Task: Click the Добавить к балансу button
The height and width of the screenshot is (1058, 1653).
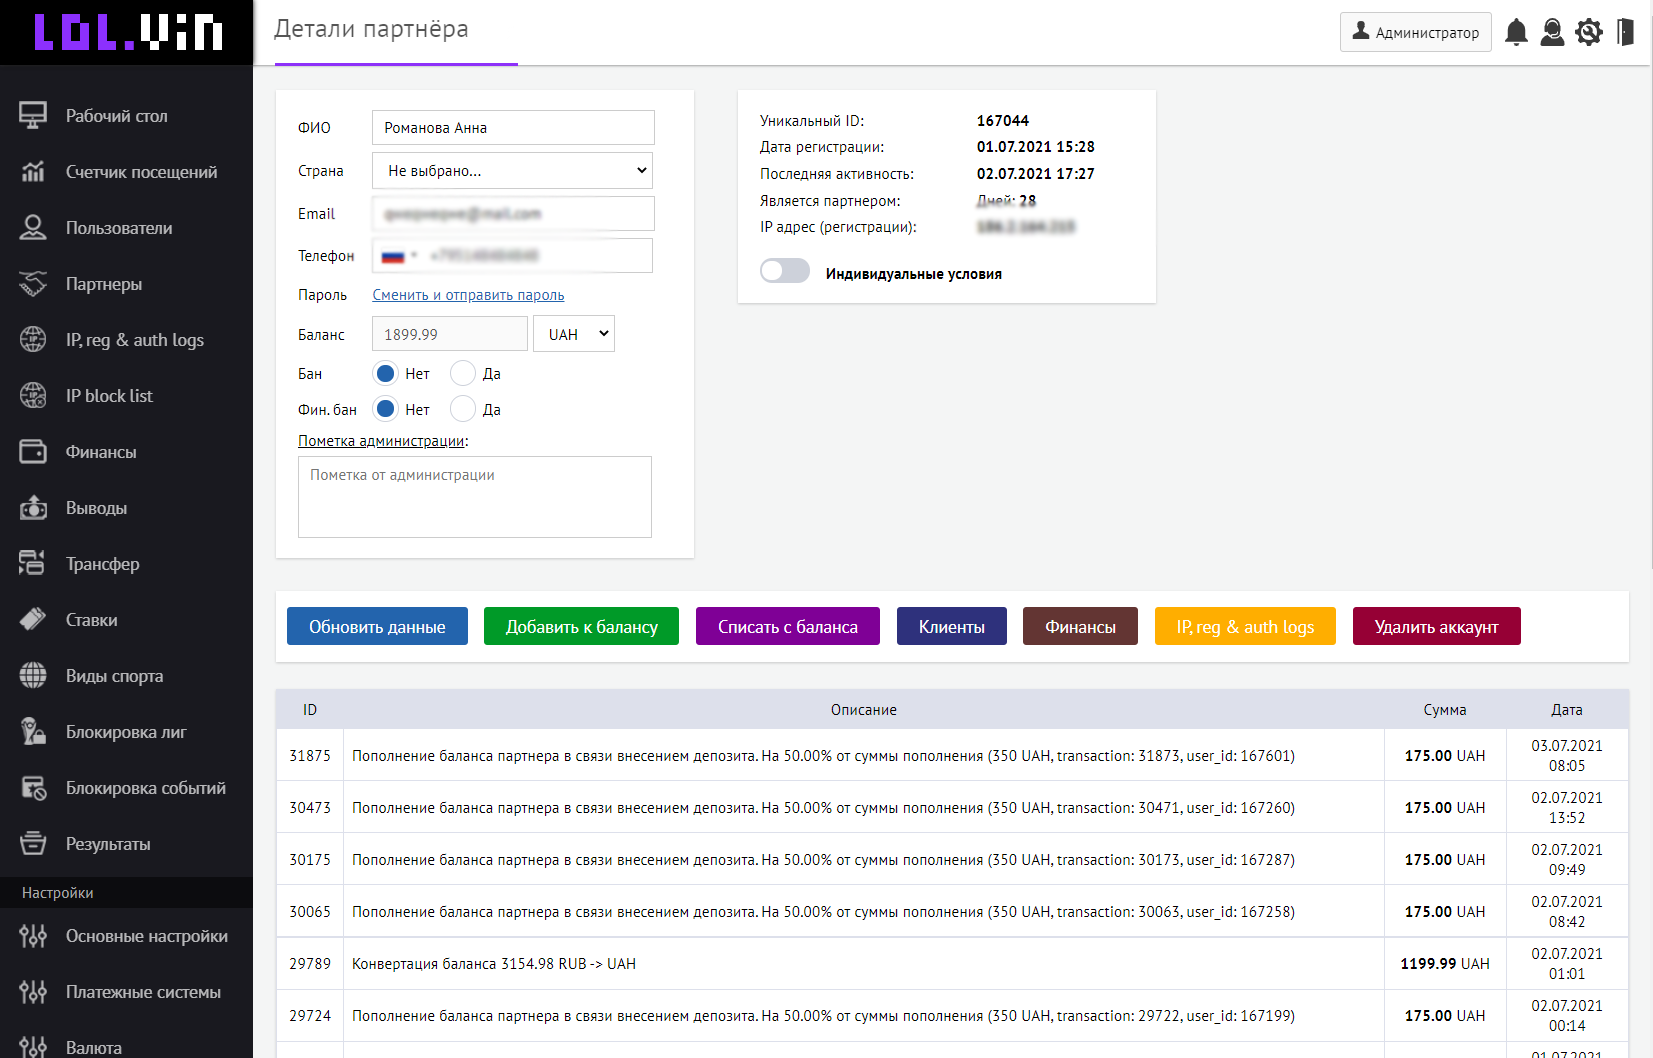Action: [581, 627]
